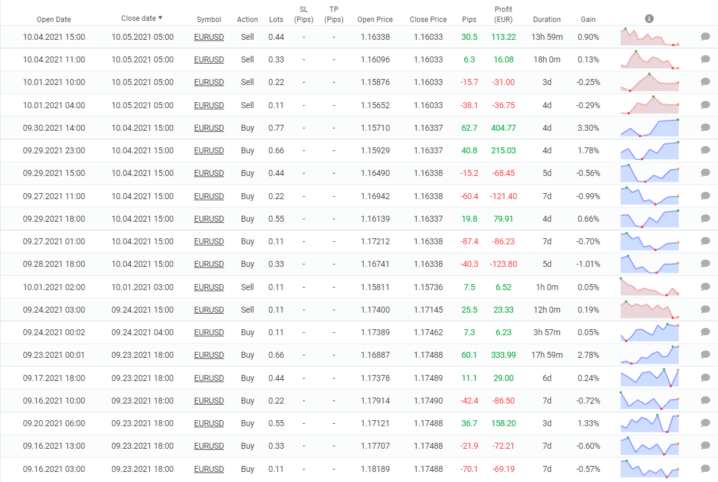Open comment icon for trade opened 10.04.2021 15:00
The width and height of the screenshot is (718, 482).
point(705,37)
